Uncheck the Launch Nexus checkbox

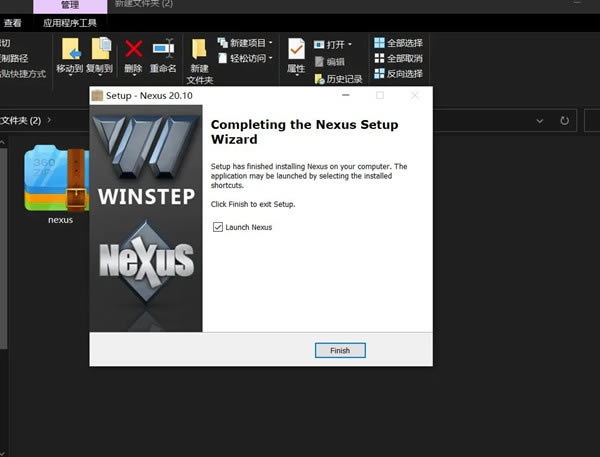pos(218,227)
